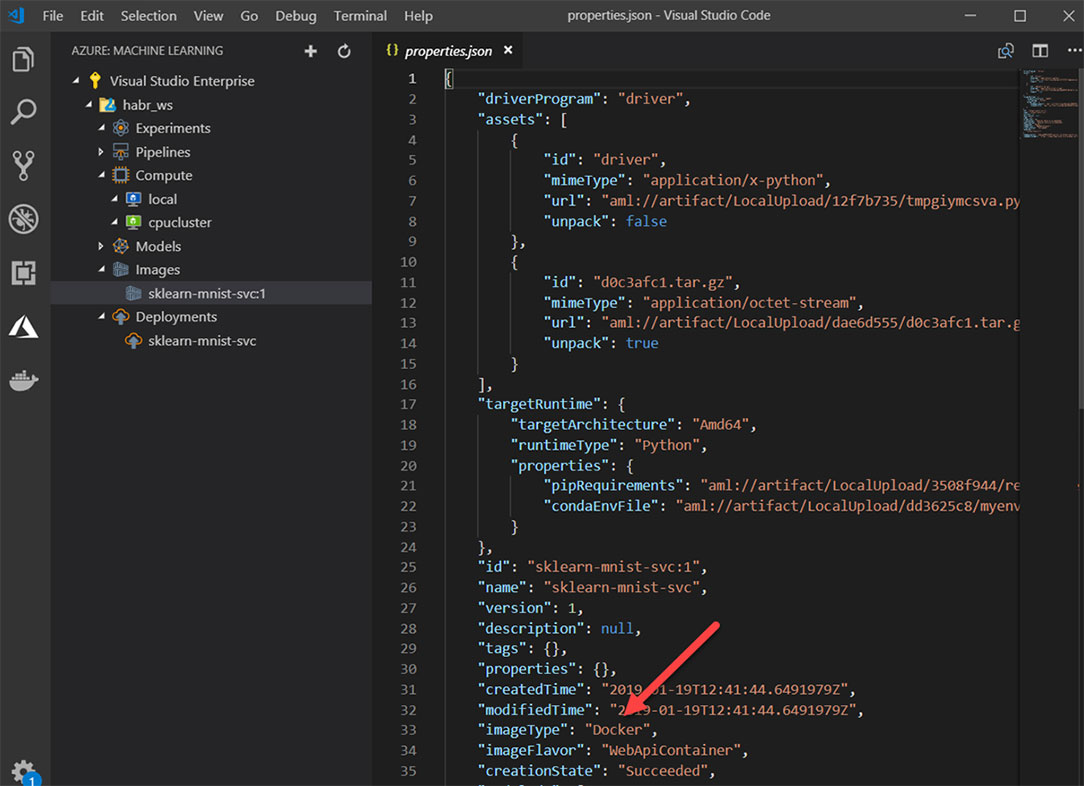The width and height of the screenshot is (1084, 786).
Task: Select the Search icon in activity bar
Action: tap(24, 112)
